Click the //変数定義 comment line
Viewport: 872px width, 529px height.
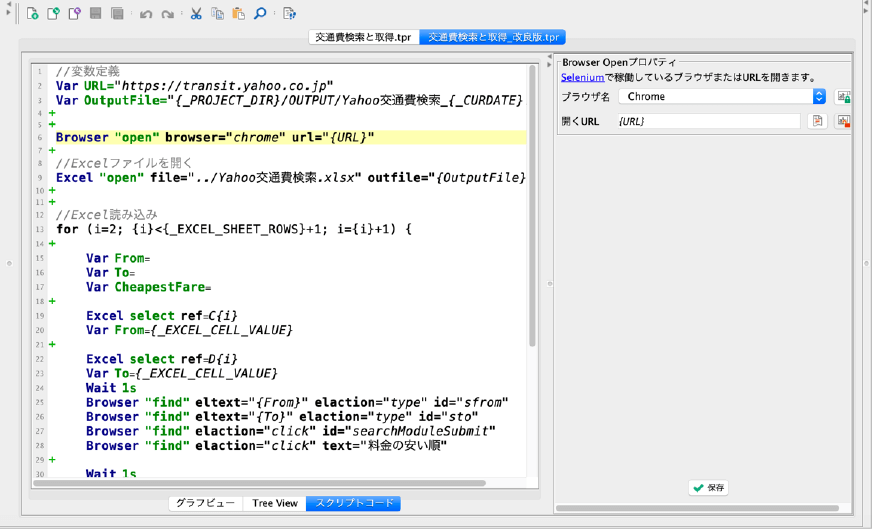pyautogui.click(x=88, y=71)
